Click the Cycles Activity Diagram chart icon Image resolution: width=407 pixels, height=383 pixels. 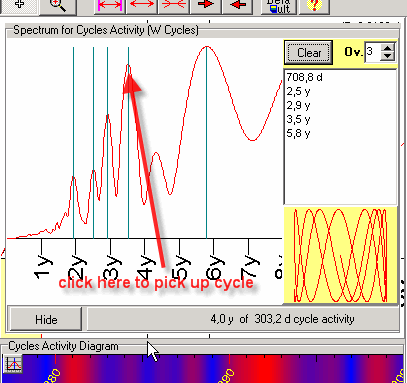click(13, 363)
